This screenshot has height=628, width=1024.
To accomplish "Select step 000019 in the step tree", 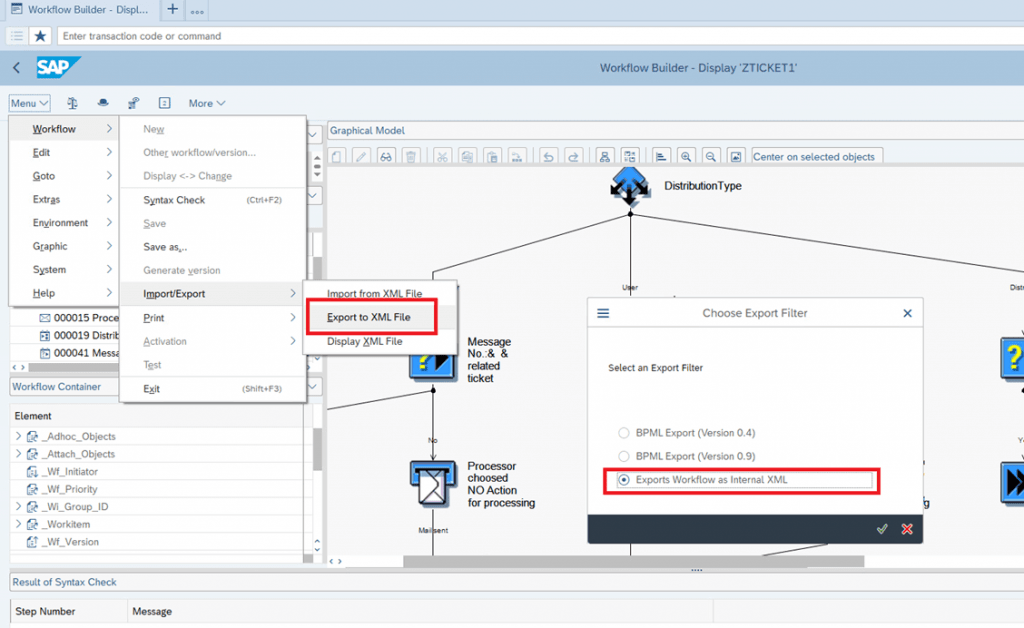I will 79,336.
